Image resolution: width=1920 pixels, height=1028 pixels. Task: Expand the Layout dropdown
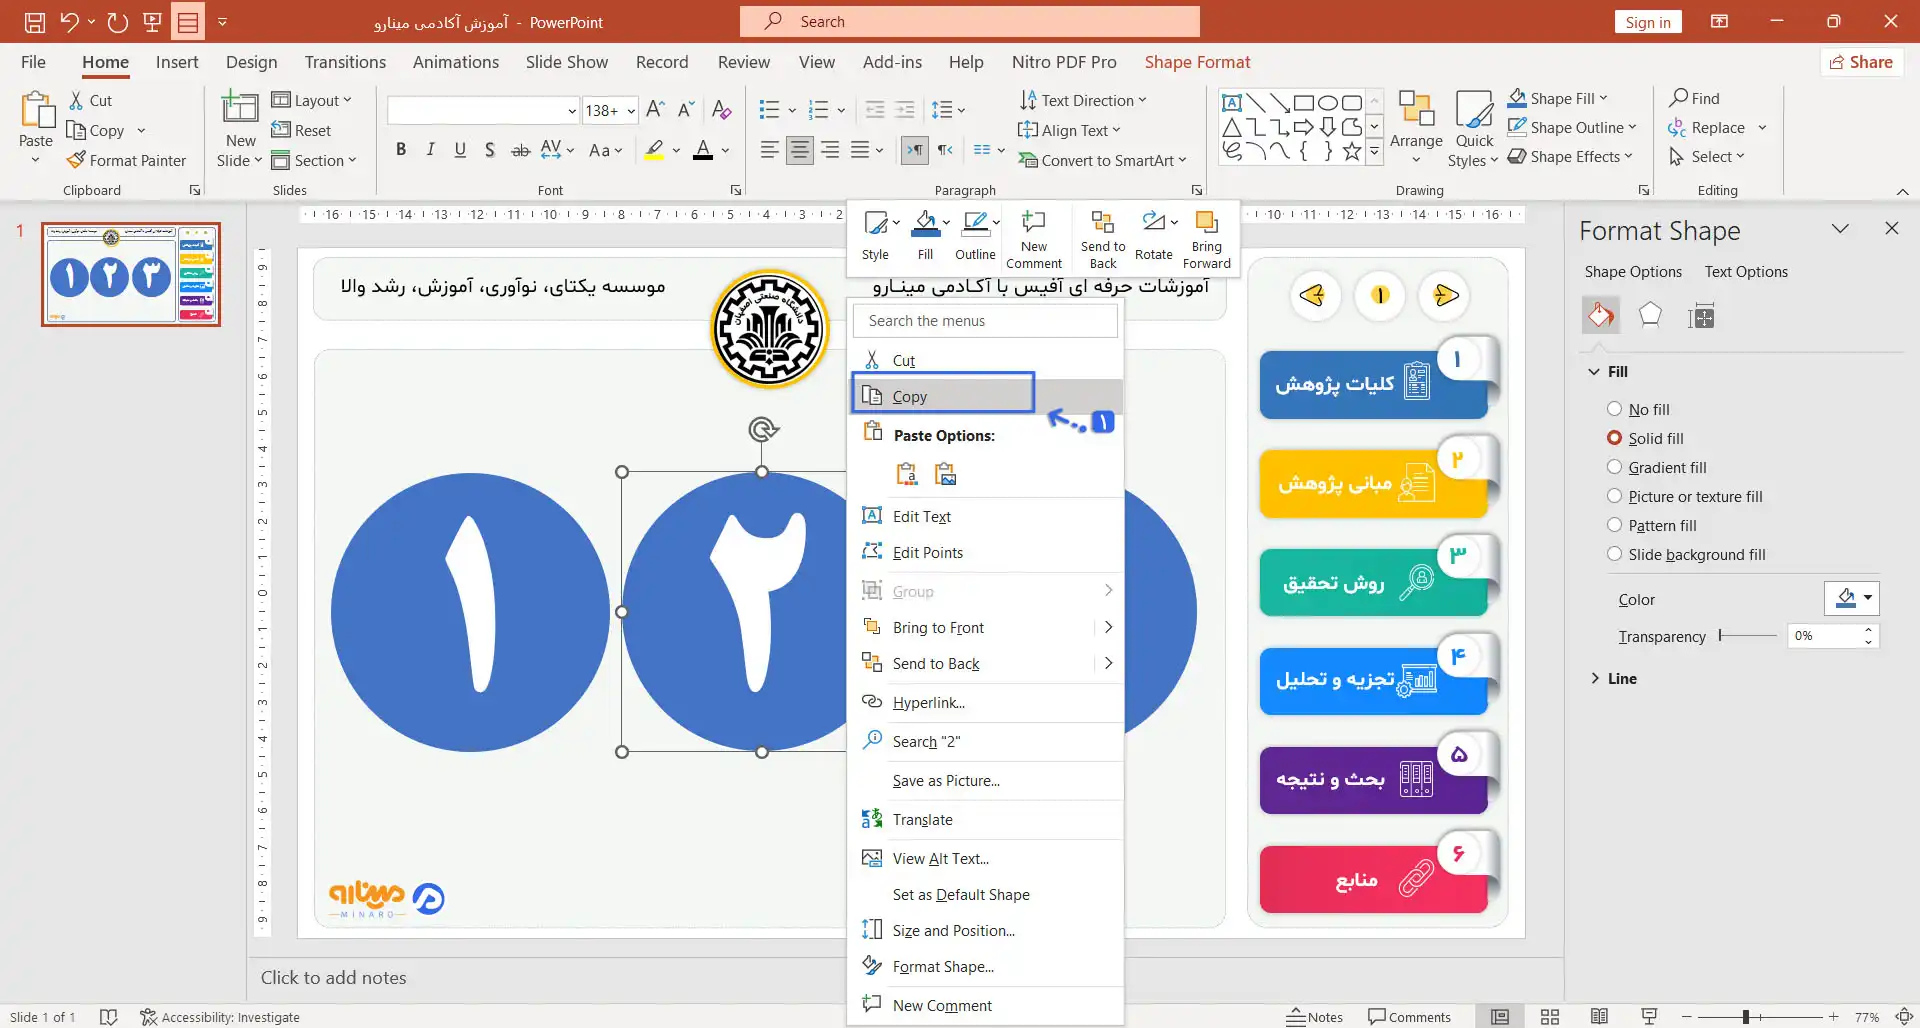[x=312, y=100]
